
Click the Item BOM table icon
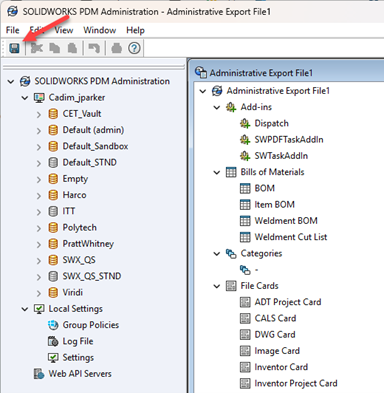click(x=245, y=204)
